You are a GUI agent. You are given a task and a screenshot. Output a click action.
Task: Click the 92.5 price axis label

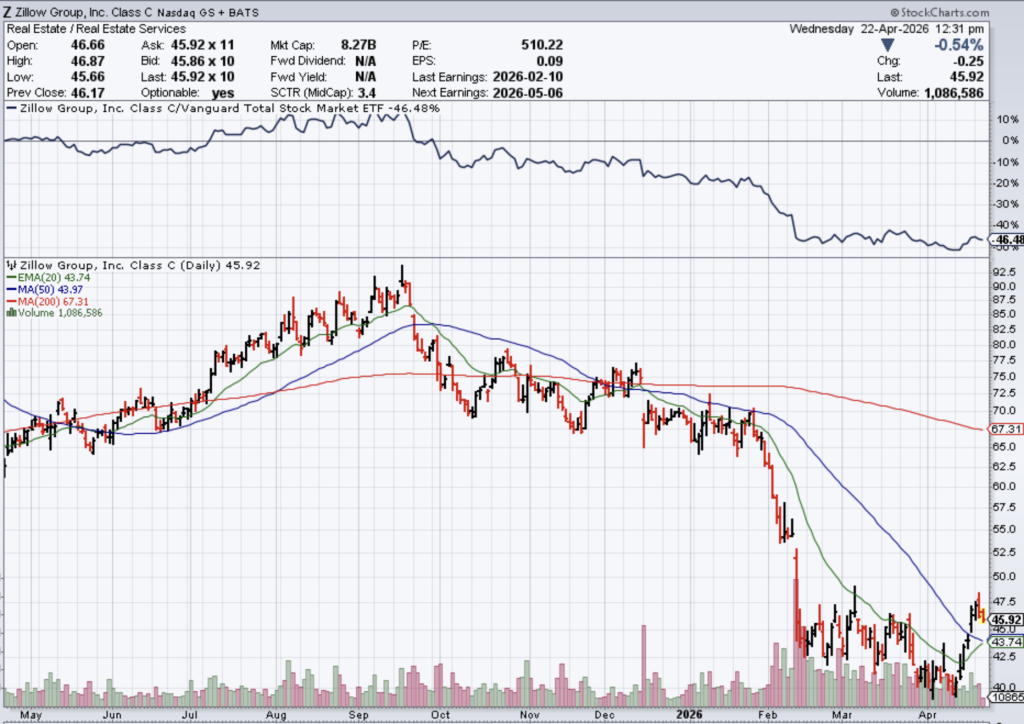(1004, 272)
